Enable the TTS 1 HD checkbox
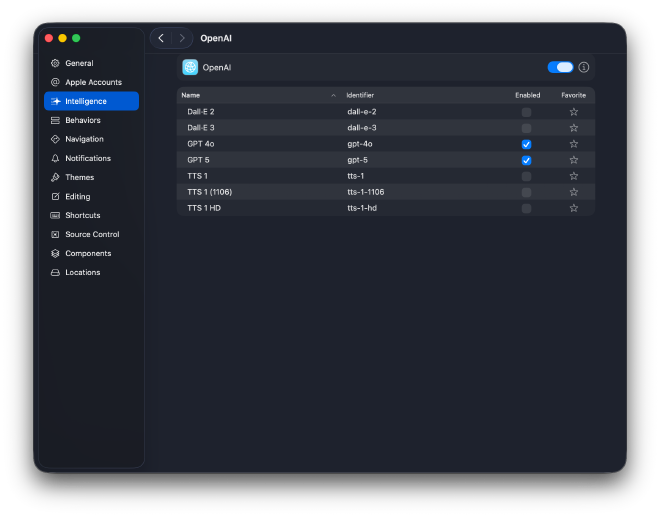The height and width of the screenshot is (517, 660). tap(526, 208)
